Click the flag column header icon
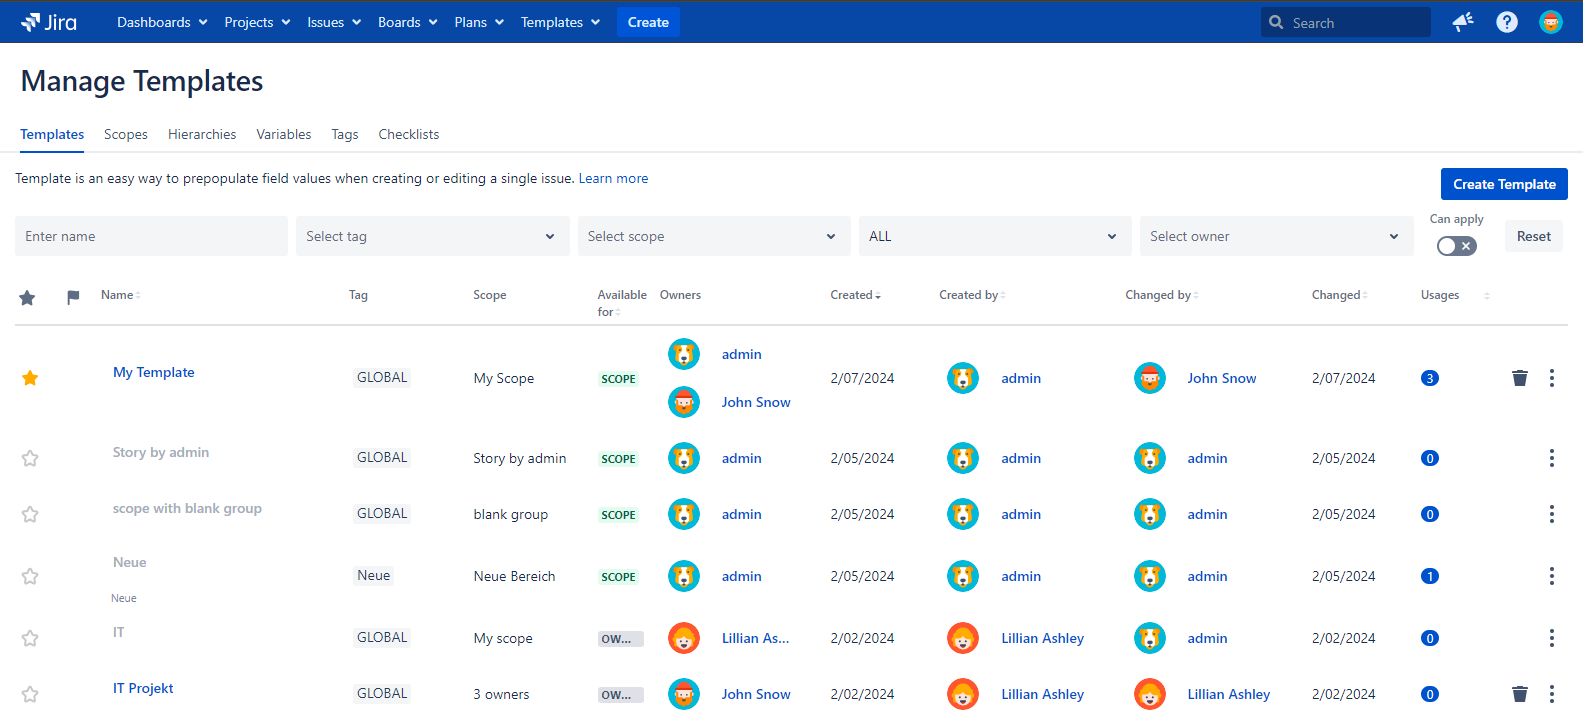 pyautogui.click(x=73, y=297)
